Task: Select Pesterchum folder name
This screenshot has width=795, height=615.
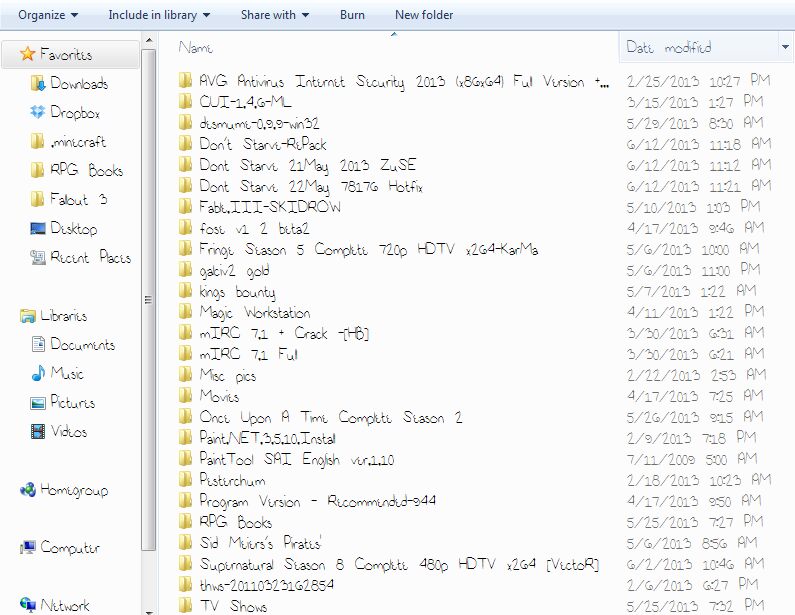Action: (232, 480)
